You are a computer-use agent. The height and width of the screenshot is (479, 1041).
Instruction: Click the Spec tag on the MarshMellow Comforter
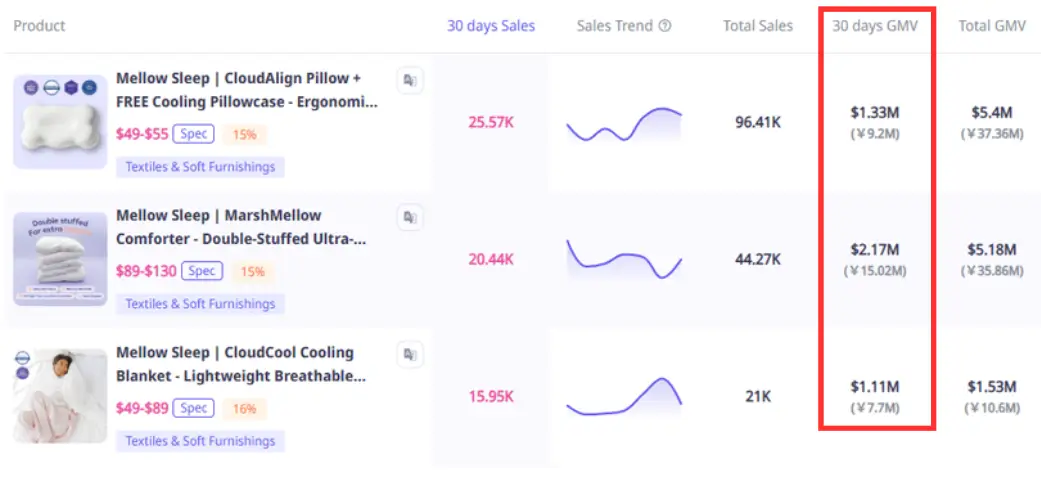click(x=203, y=270)
